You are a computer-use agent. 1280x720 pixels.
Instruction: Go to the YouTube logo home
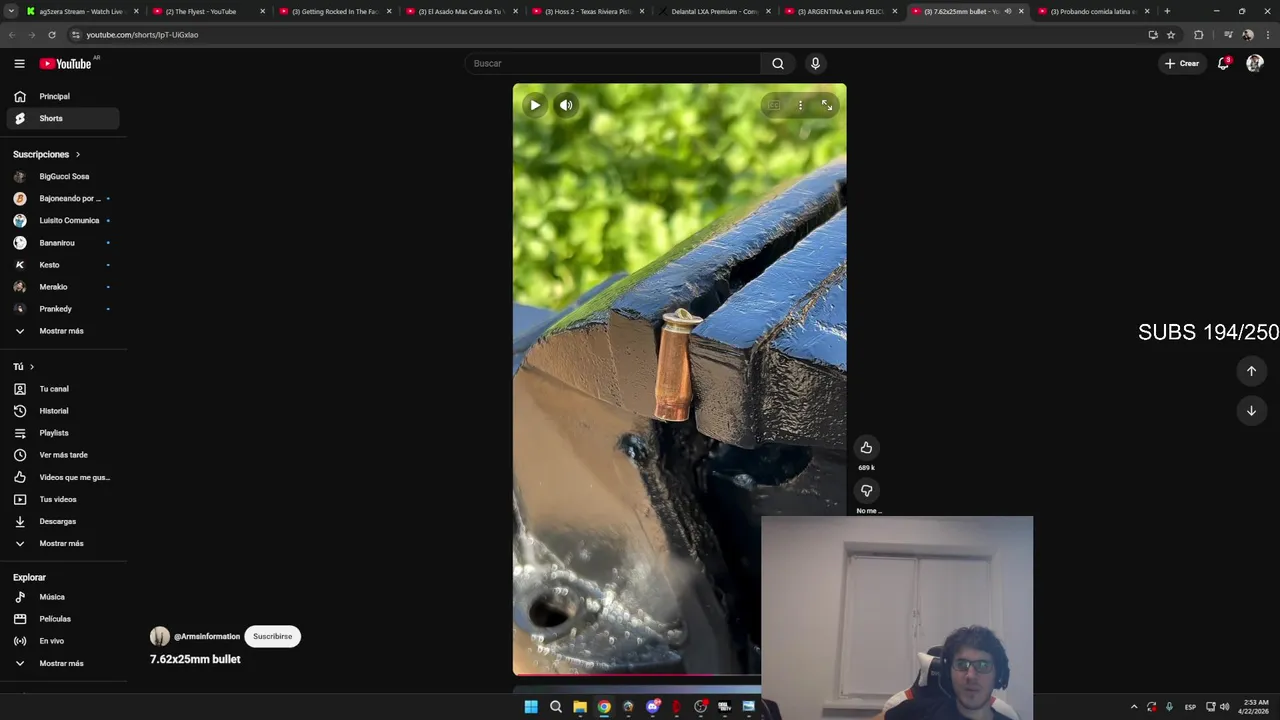65,63
